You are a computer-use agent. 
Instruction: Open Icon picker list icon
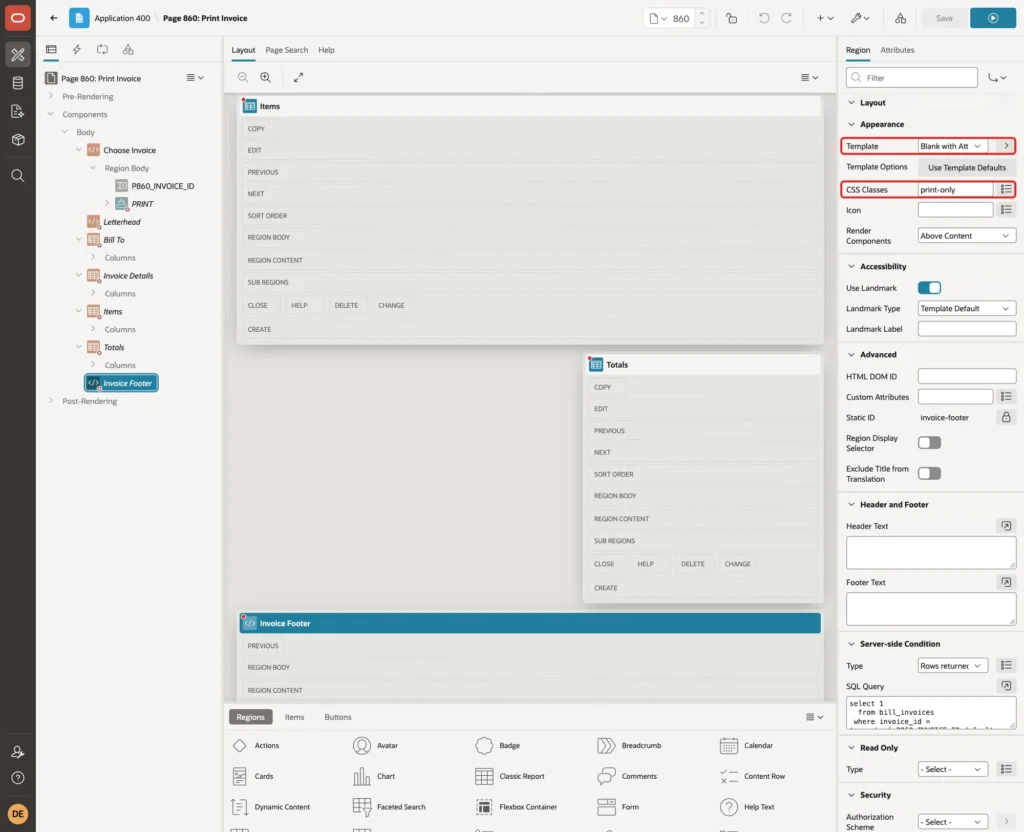pos(1006,210)
